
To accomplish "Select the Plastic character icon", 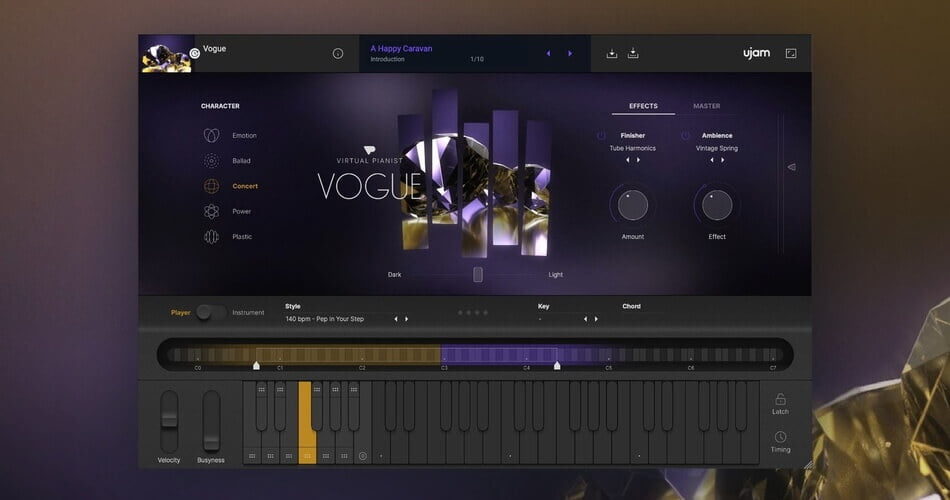I will (x=211, y=237).
